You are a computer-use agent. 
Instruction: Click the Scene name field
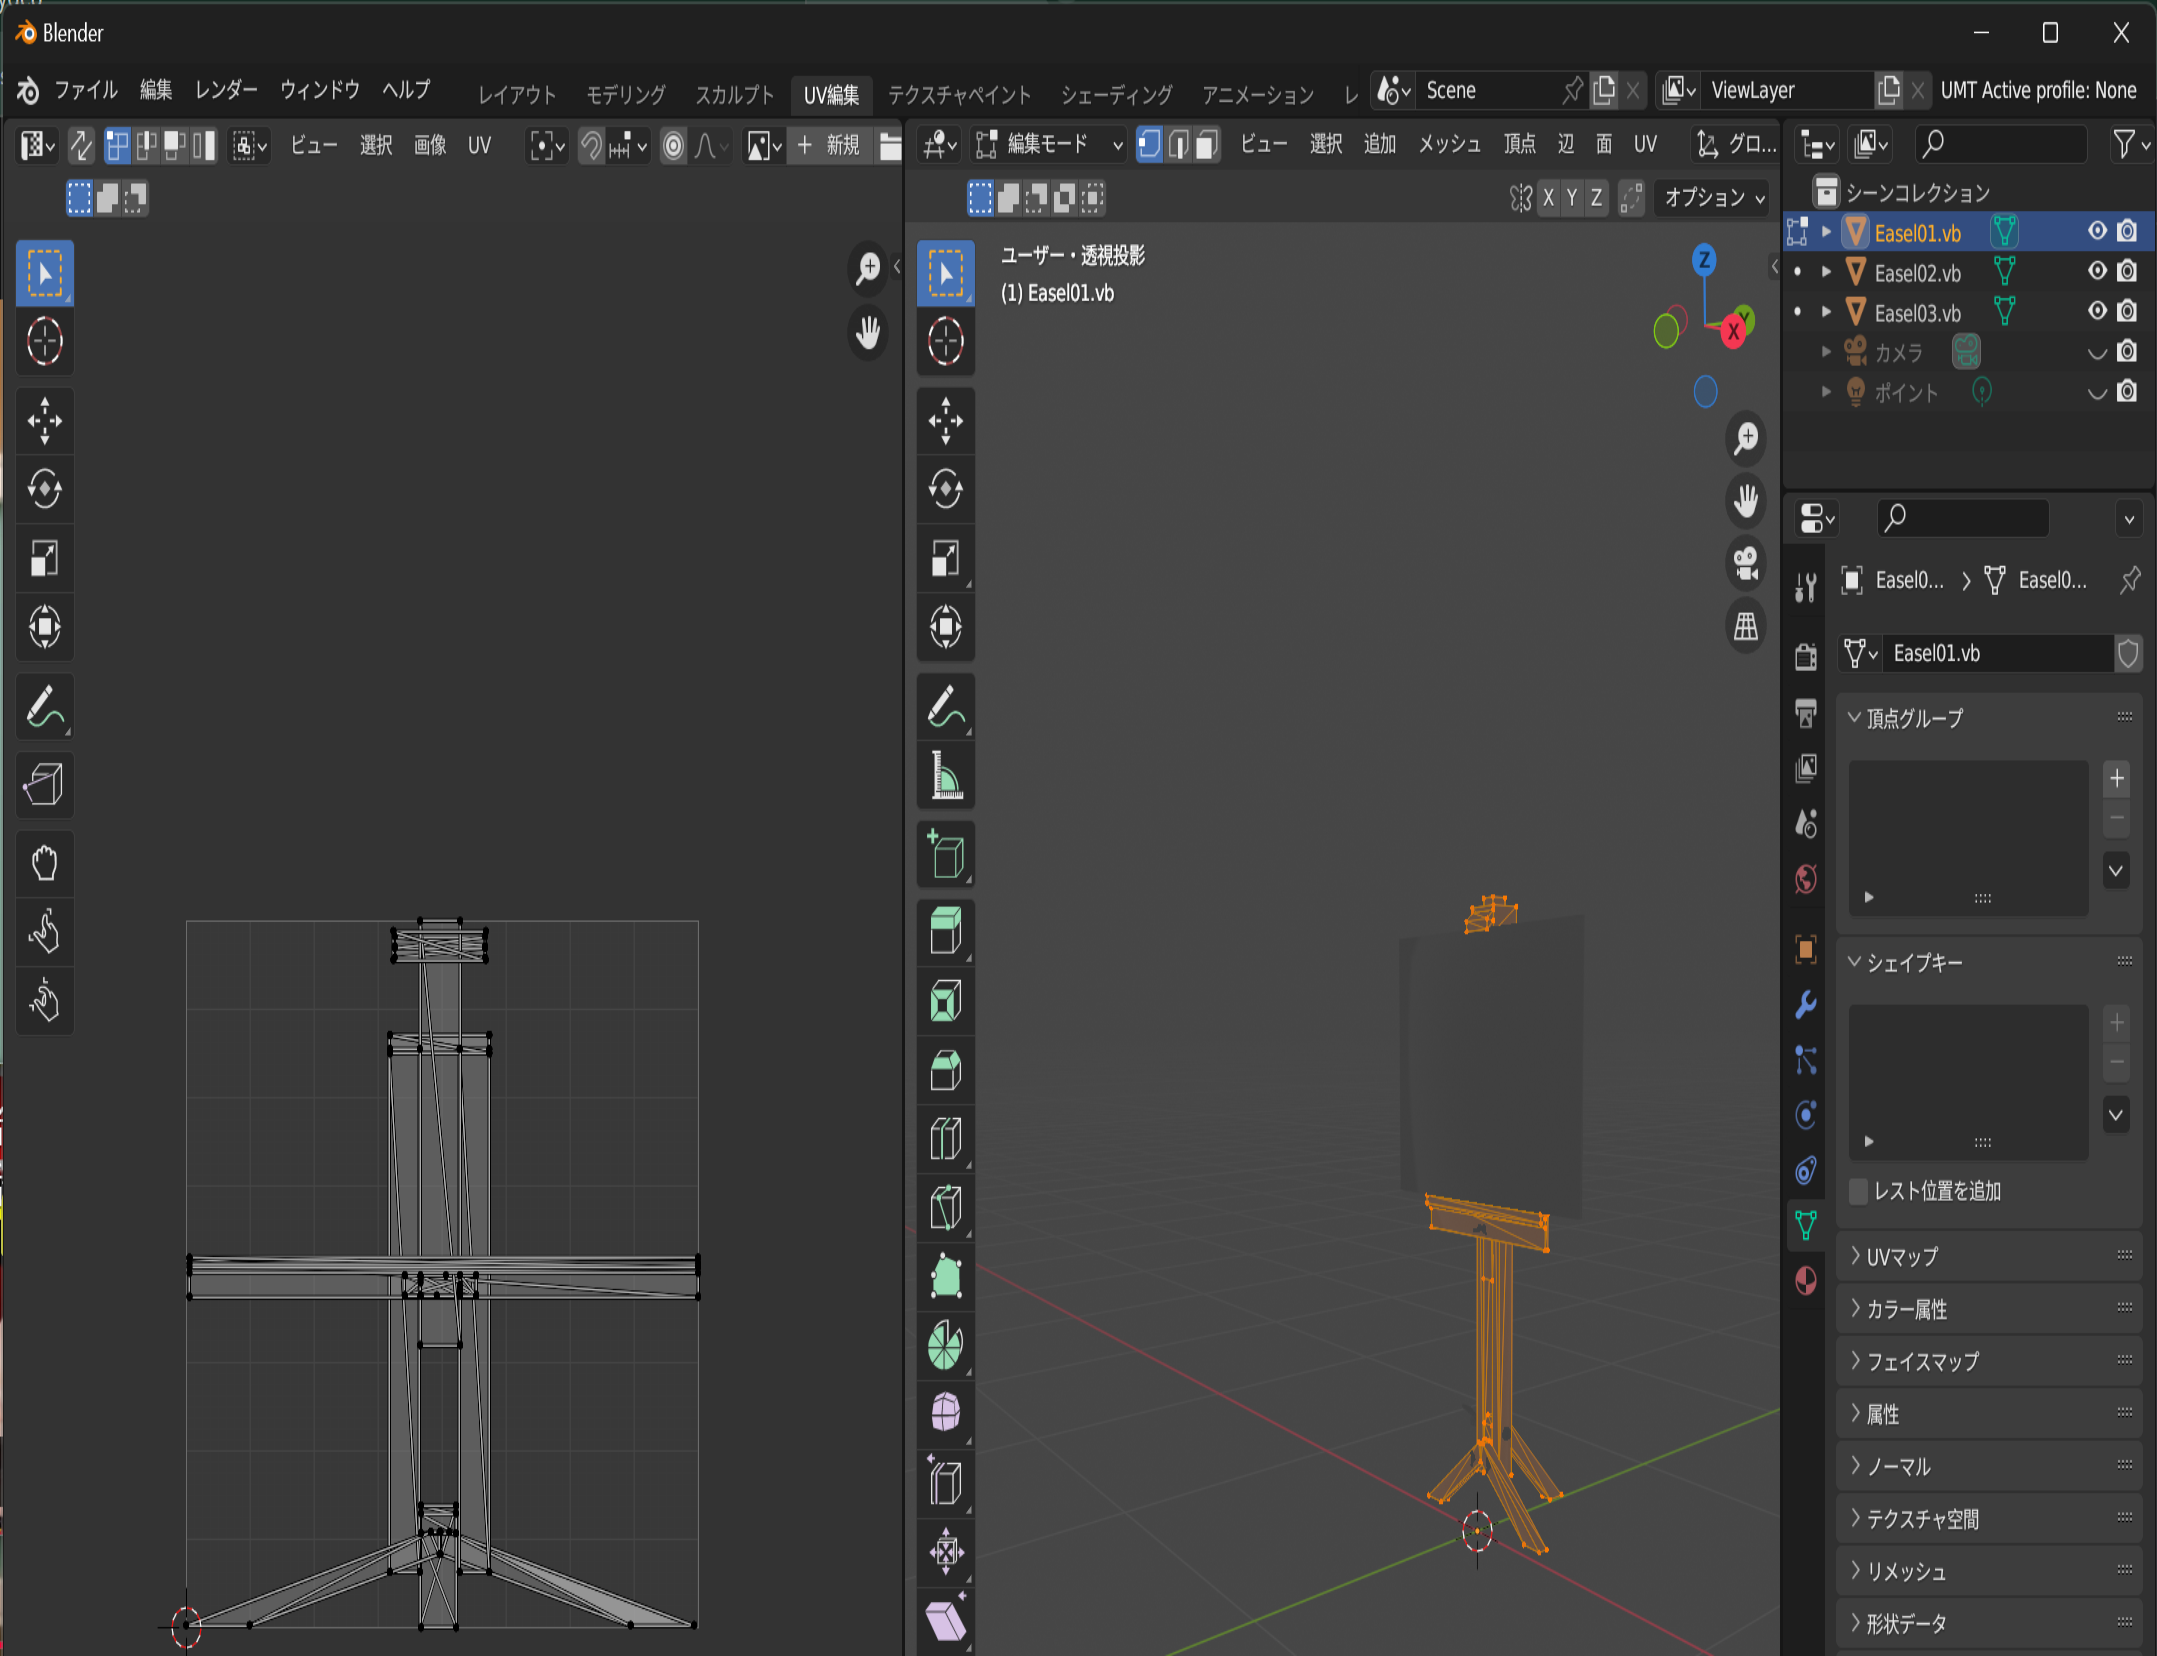[x=1490, y=90]
